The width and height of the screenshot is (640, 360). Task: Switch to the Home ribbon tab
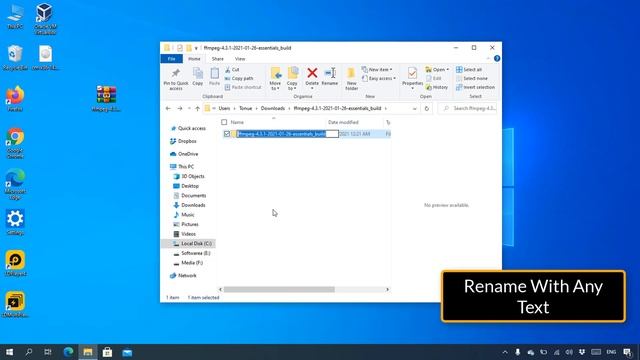[194, 59]
